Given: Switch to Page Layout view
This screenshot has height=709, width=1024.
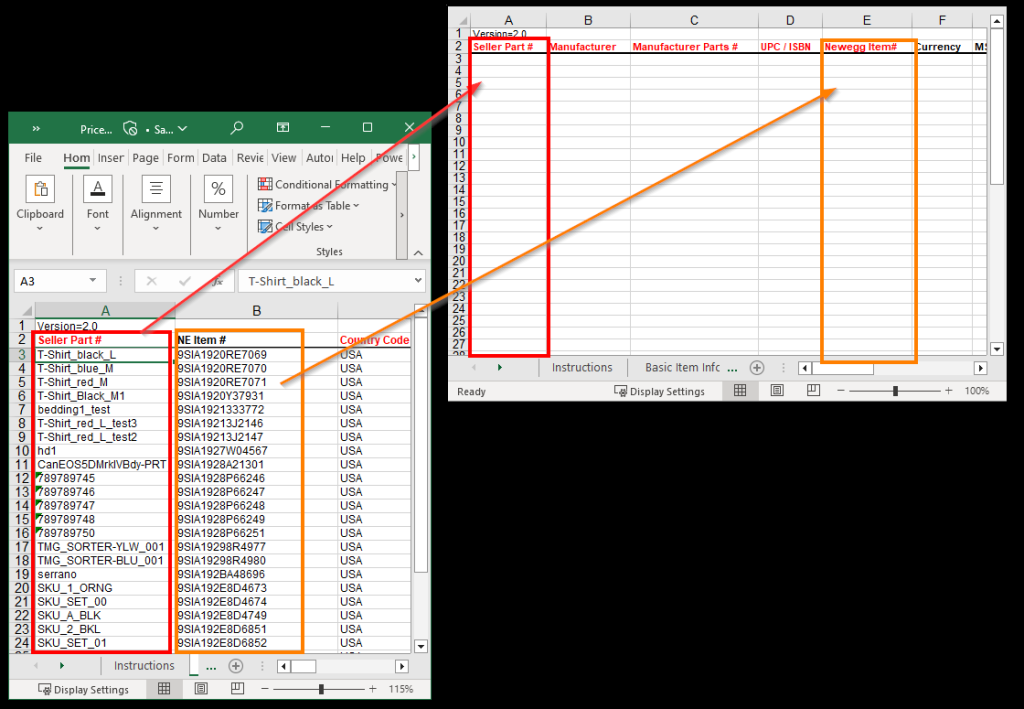Looking at the screenshot, I should [201, 689].
